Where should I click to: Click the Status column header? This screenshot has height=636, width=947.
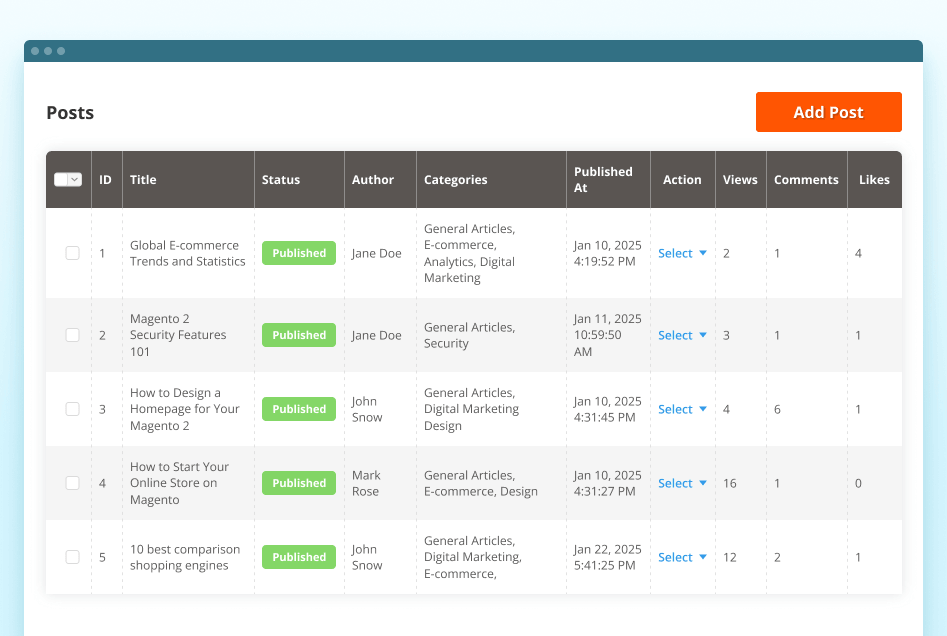(x=281, y=180)
